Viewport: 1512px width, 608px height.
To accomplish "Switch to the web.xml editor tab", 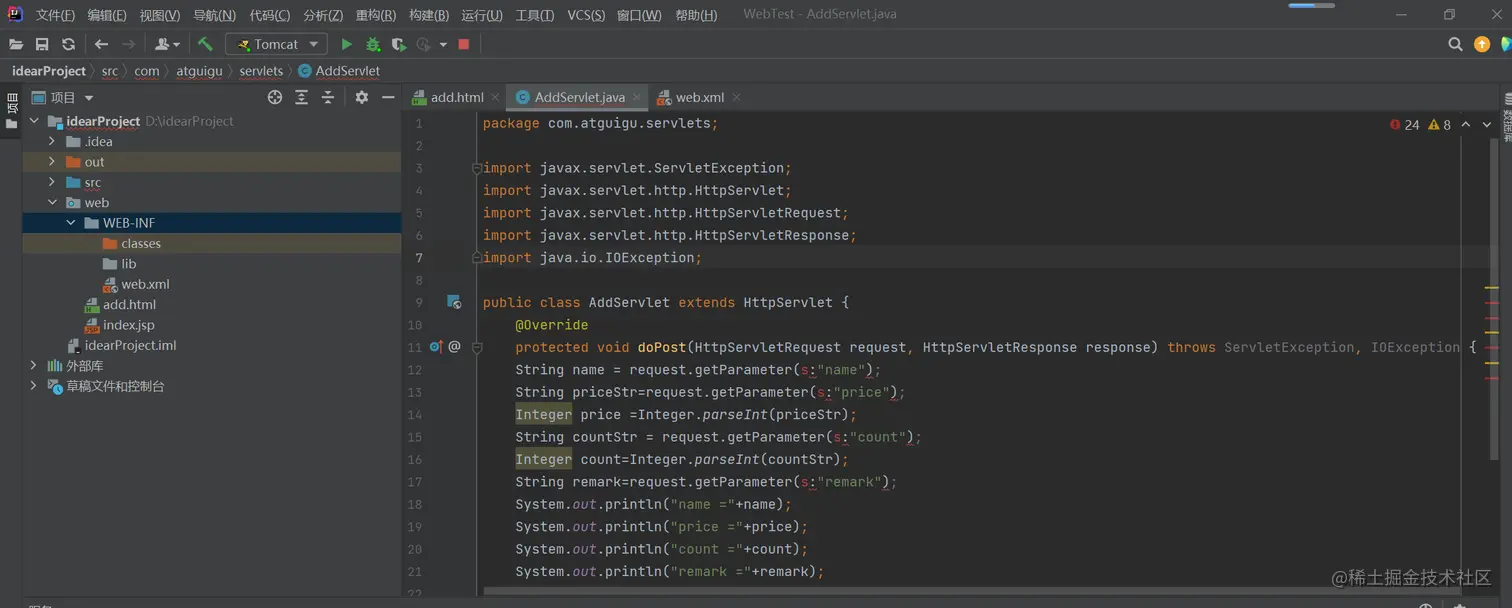I will [x=699, y=97].
